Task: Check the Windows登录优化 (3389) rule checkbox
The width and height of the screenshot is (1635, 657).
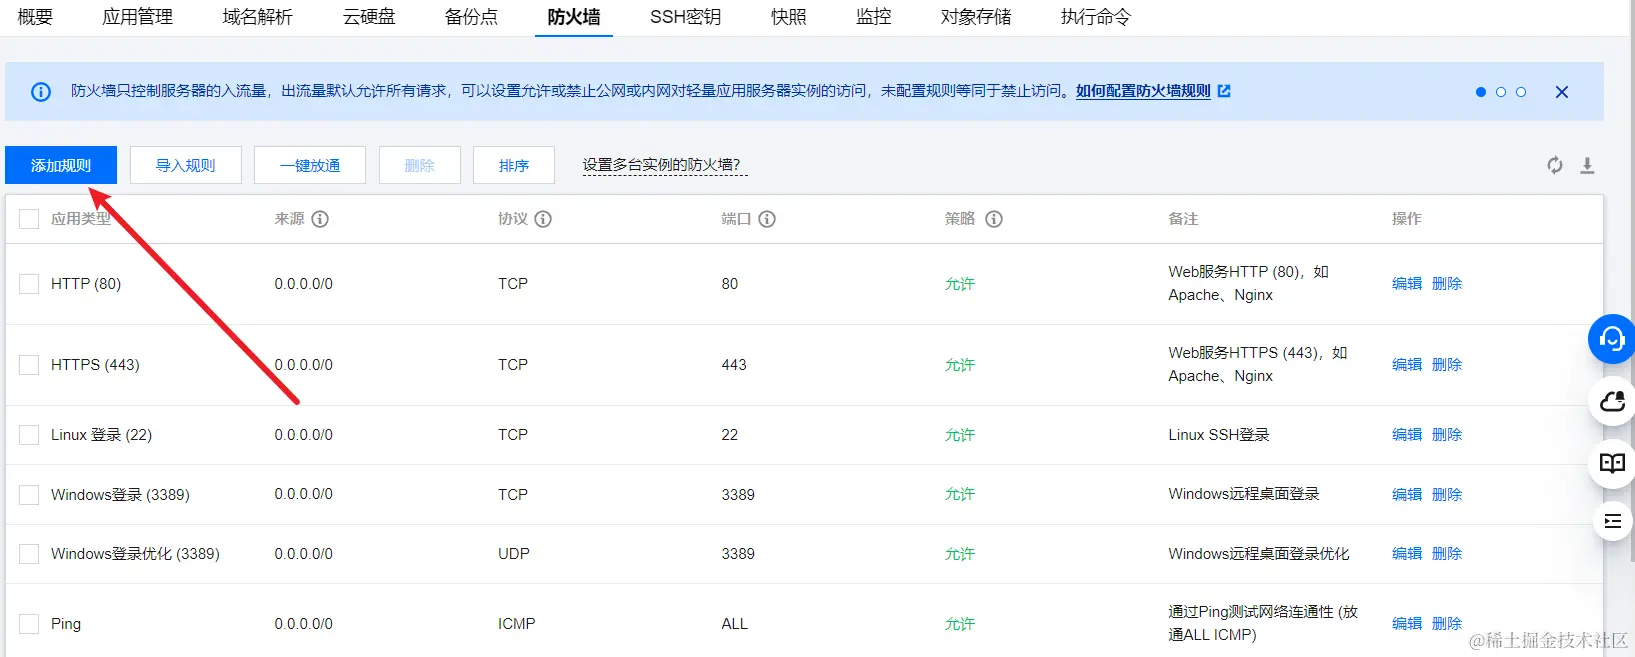Action: [x=29, y=554]
